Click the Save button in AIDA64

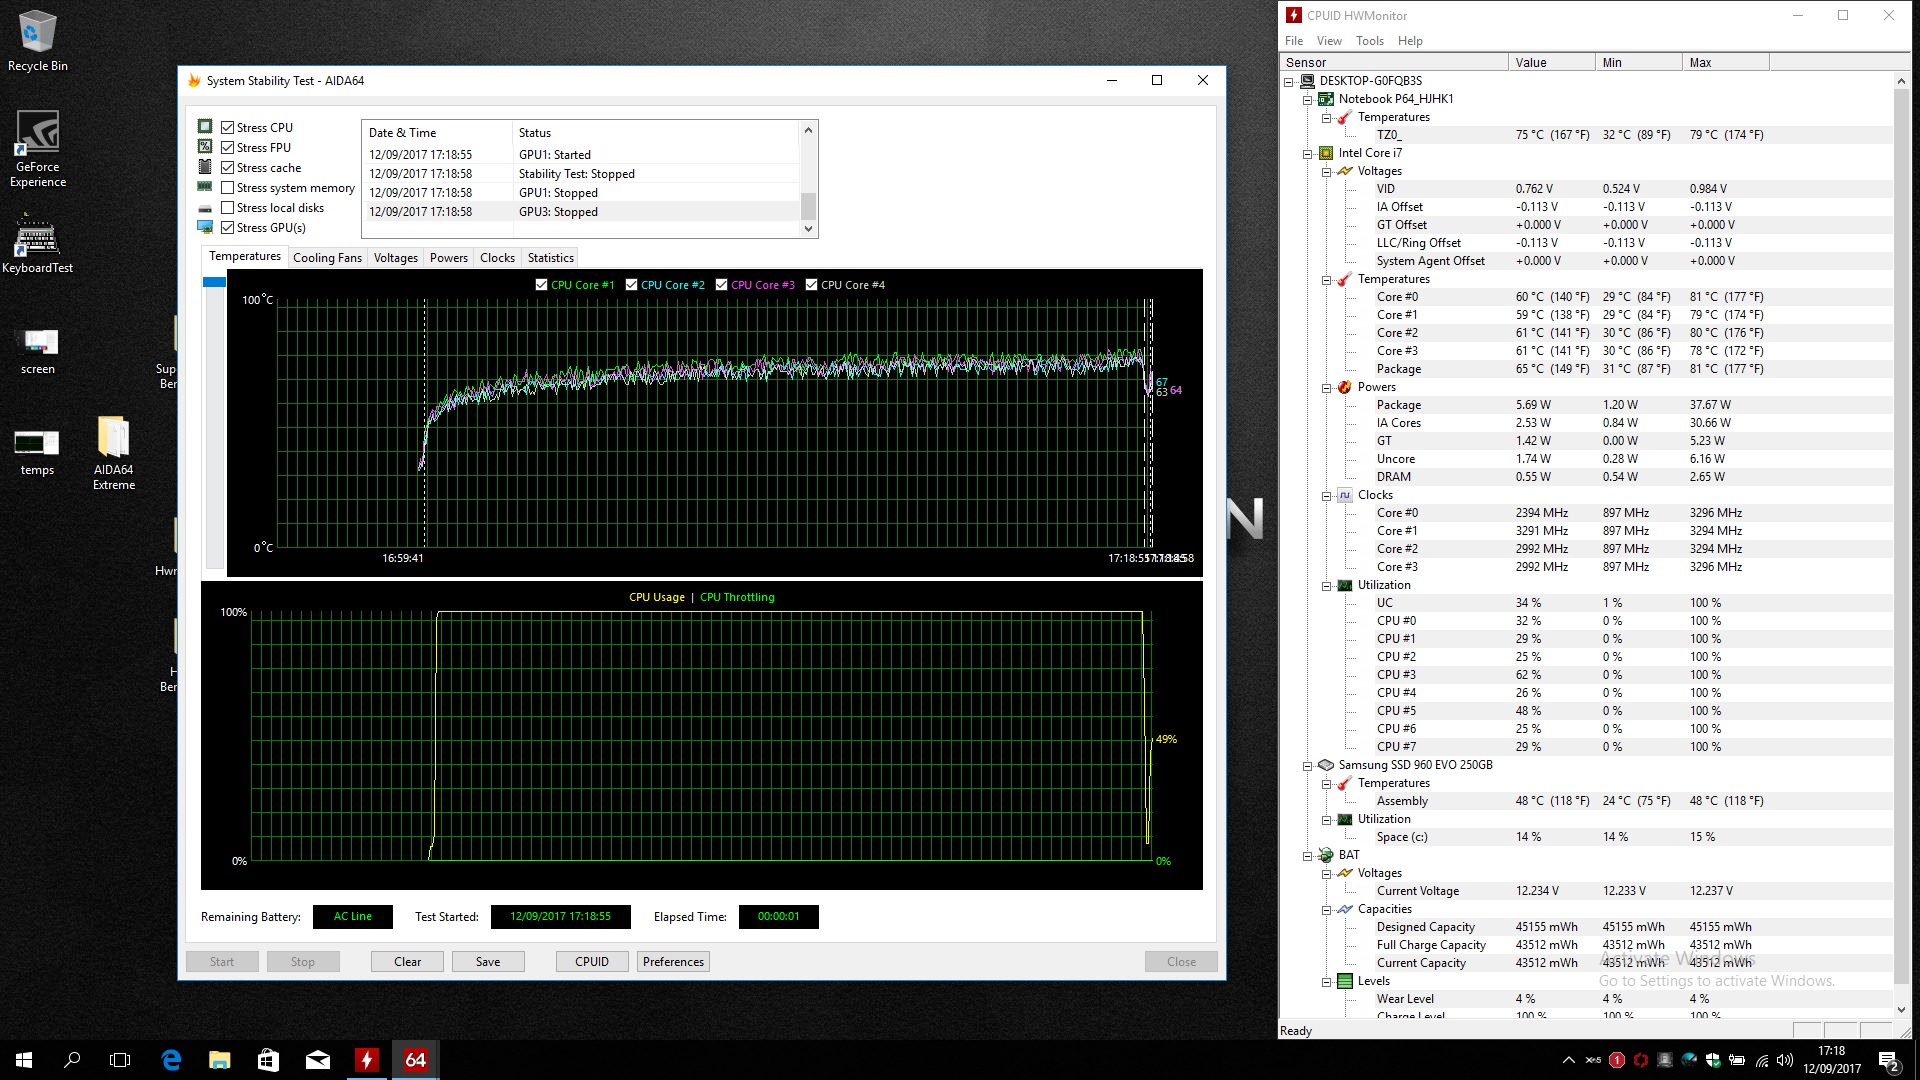(488, 961)
